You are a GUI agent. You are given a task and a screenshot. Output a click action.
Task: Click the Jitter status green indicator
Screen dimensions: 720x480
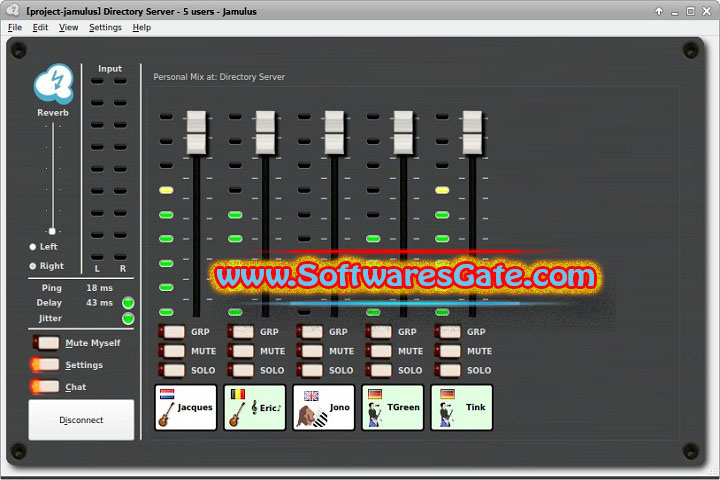(128, 318)
